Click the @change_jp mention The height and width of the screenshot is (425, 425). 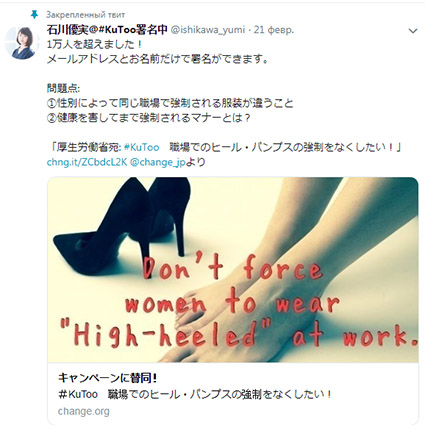157,163
